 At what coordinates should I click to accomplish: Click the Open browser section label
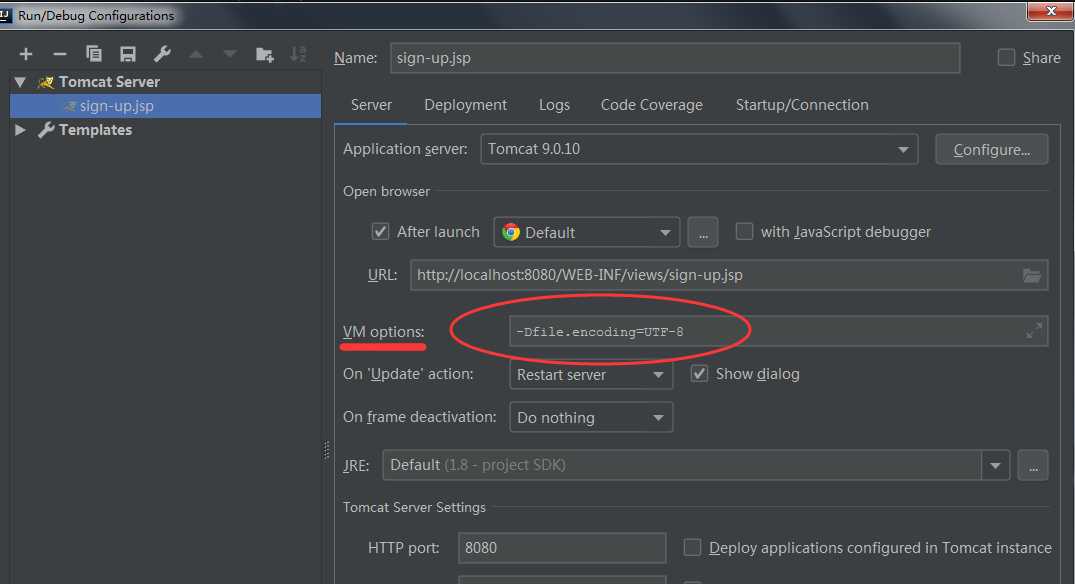387,191
